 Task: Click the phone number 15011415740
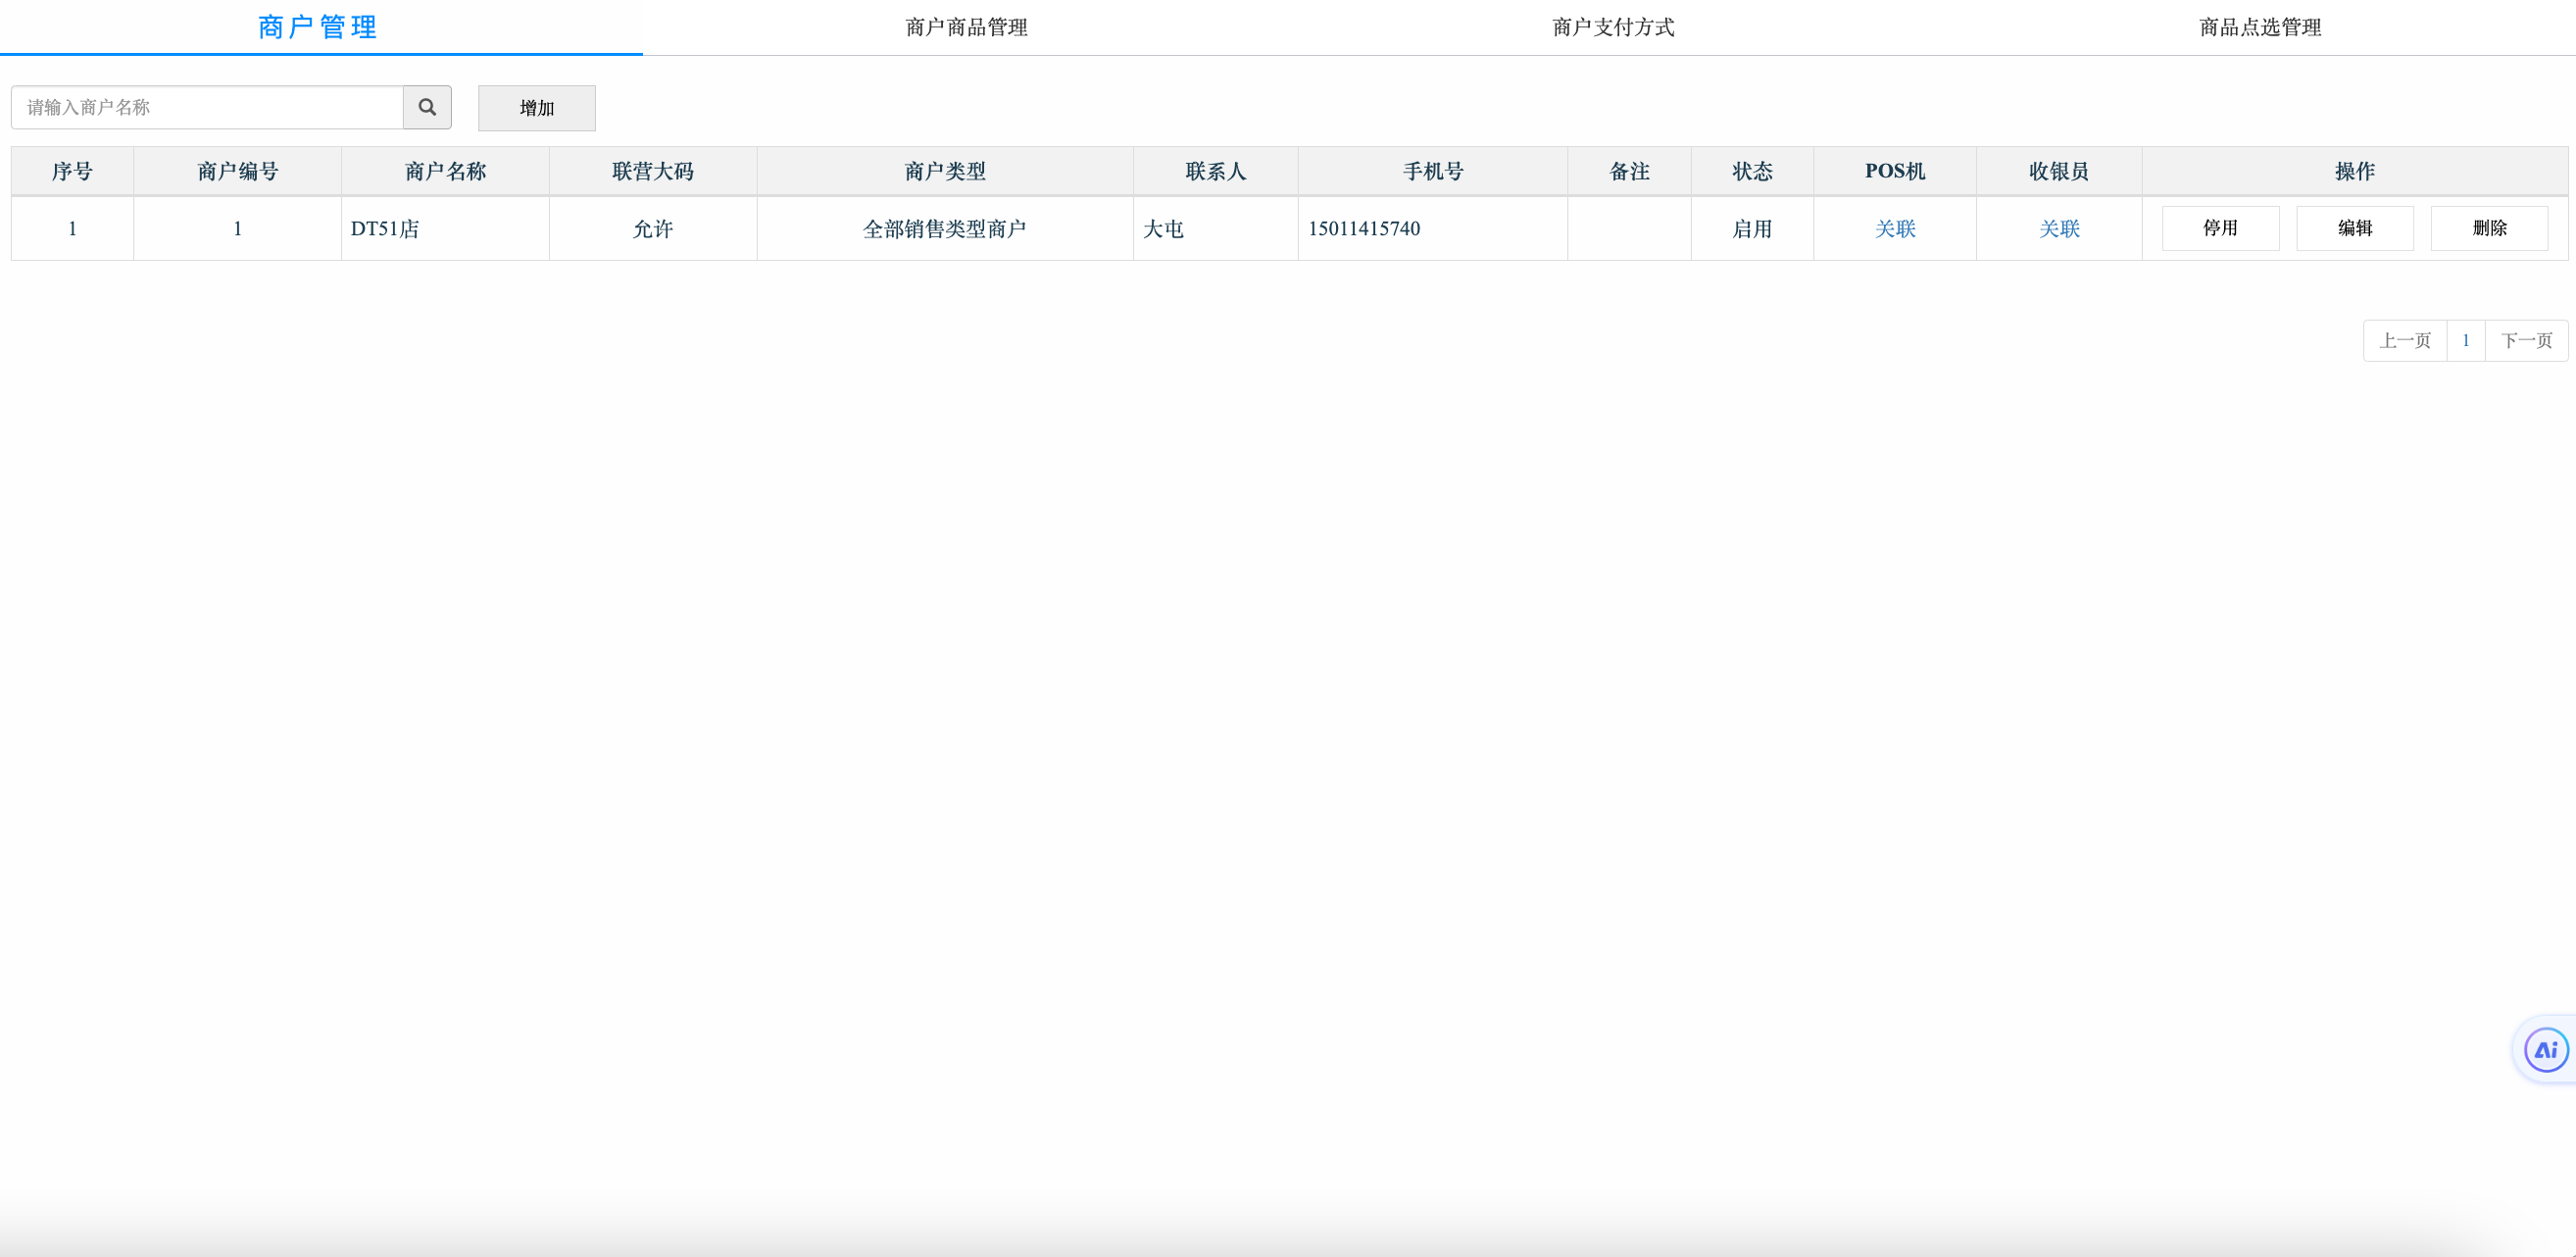(x=1364, y=229)
